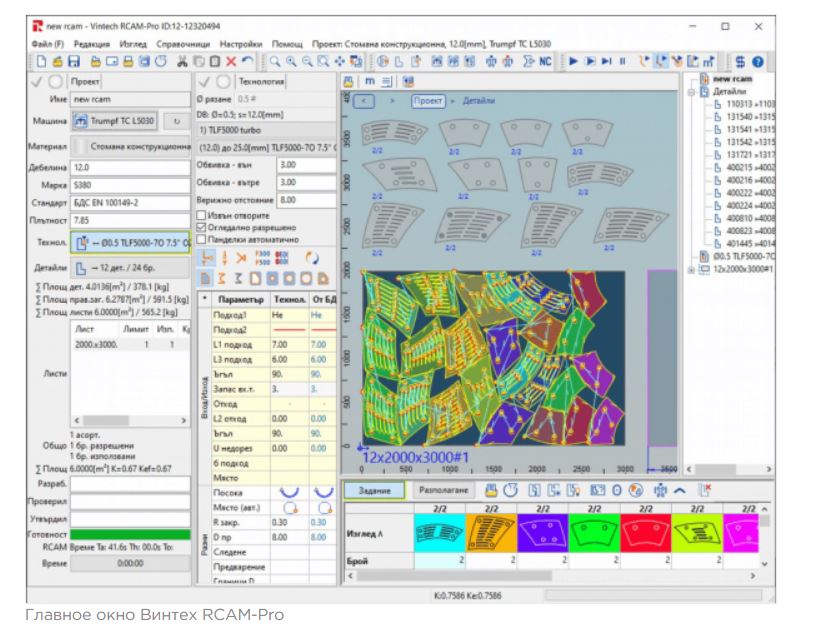Cut selection with the scissors icon
This screenshot has height=630, width=828.
[x=182, y=62]
